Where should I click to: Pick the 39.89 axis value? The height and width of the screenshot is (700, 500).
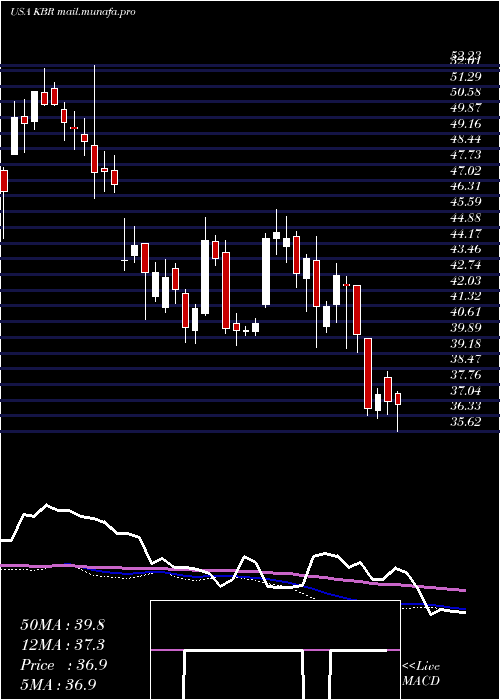(x=466, y=328)
